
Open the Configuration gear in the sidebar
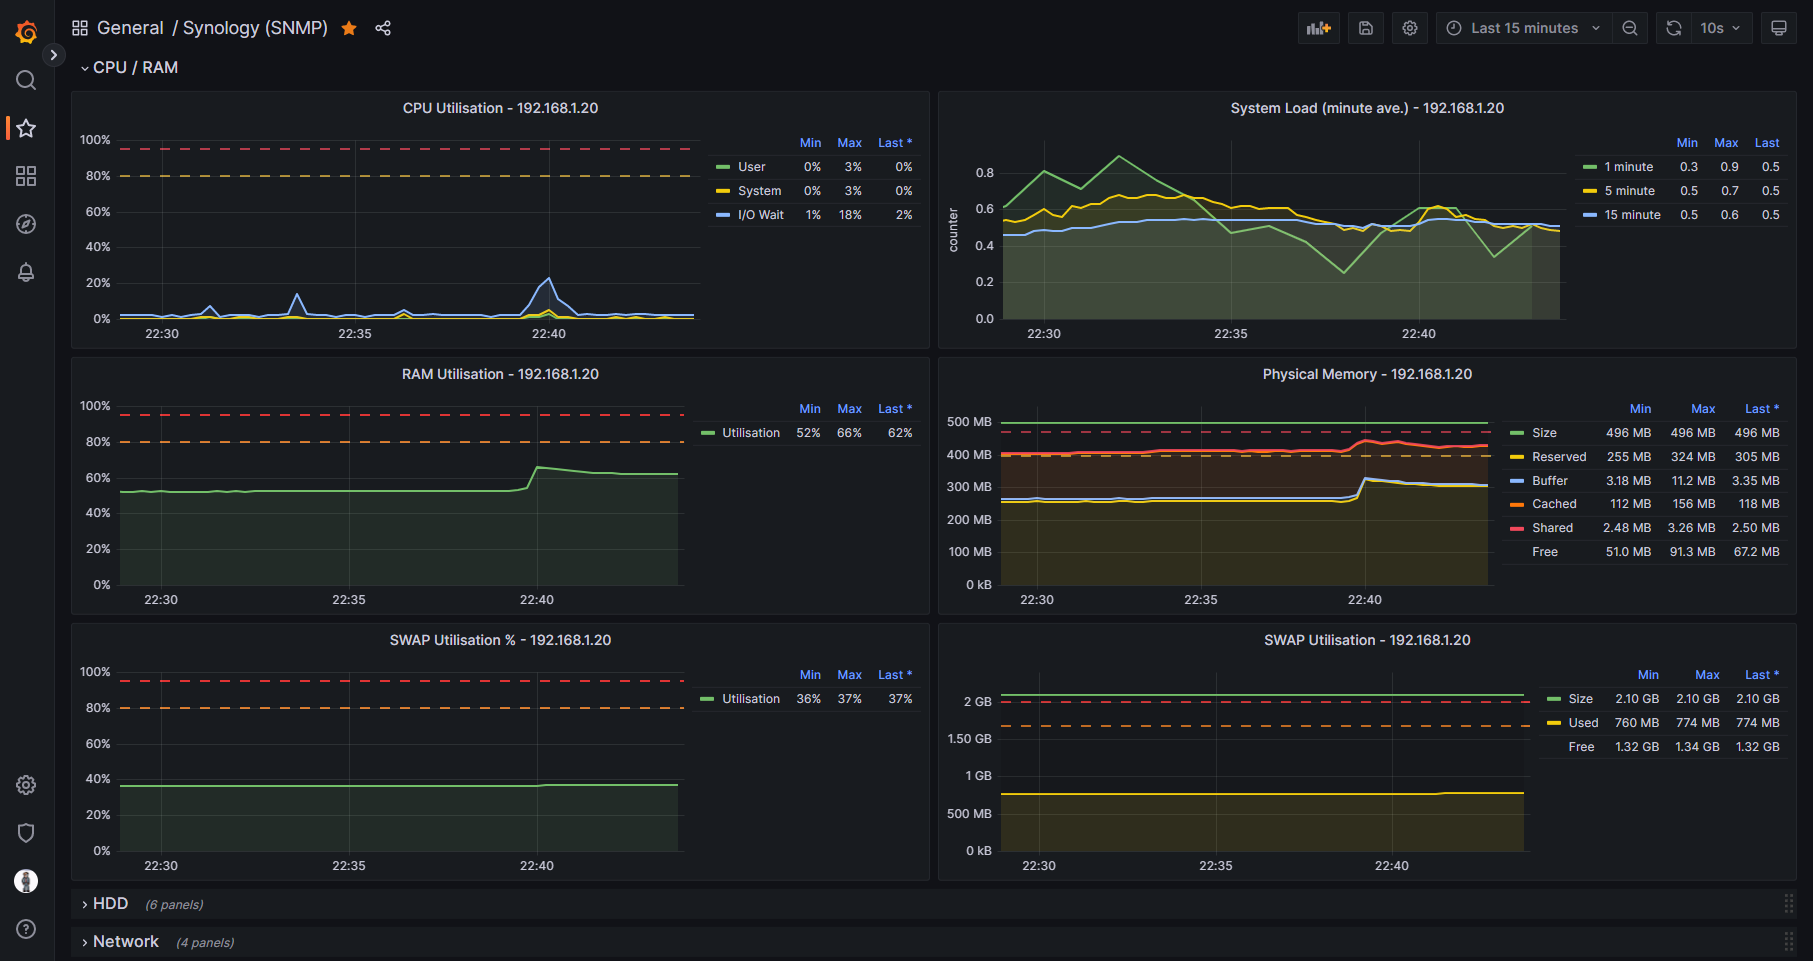[26, 785]
